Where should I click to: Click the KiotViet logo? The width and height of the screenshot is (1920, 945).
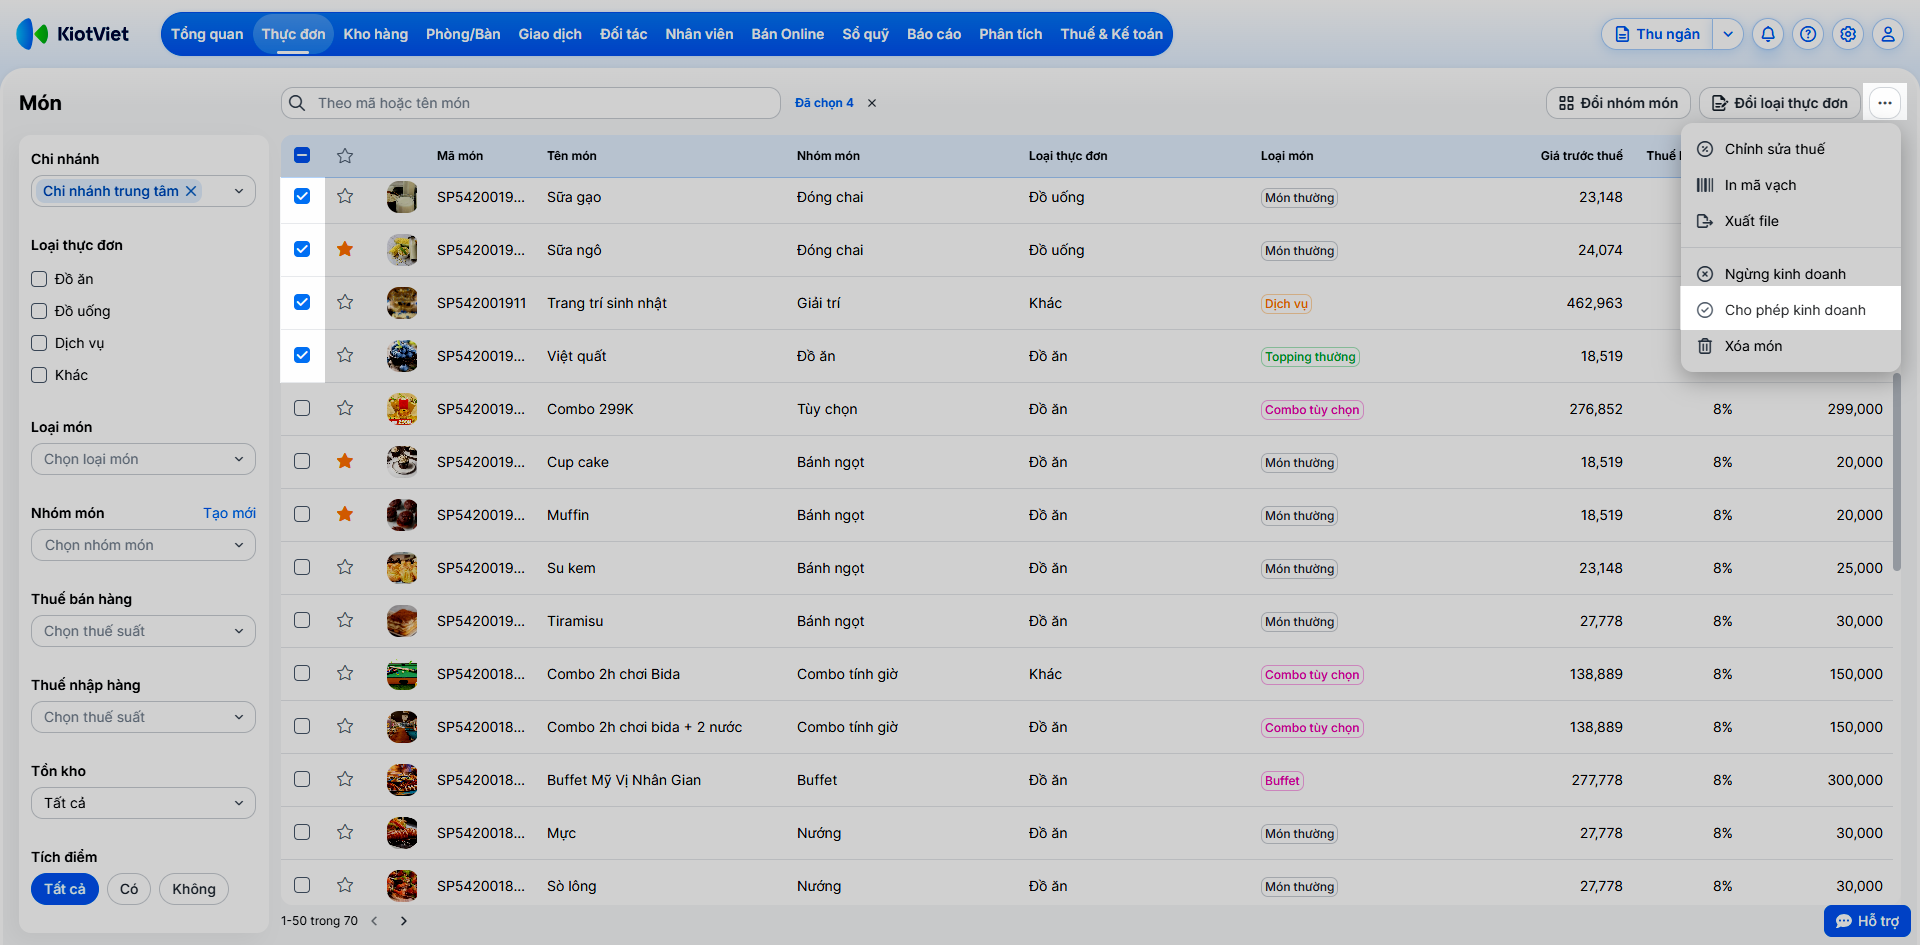[73, 34]
